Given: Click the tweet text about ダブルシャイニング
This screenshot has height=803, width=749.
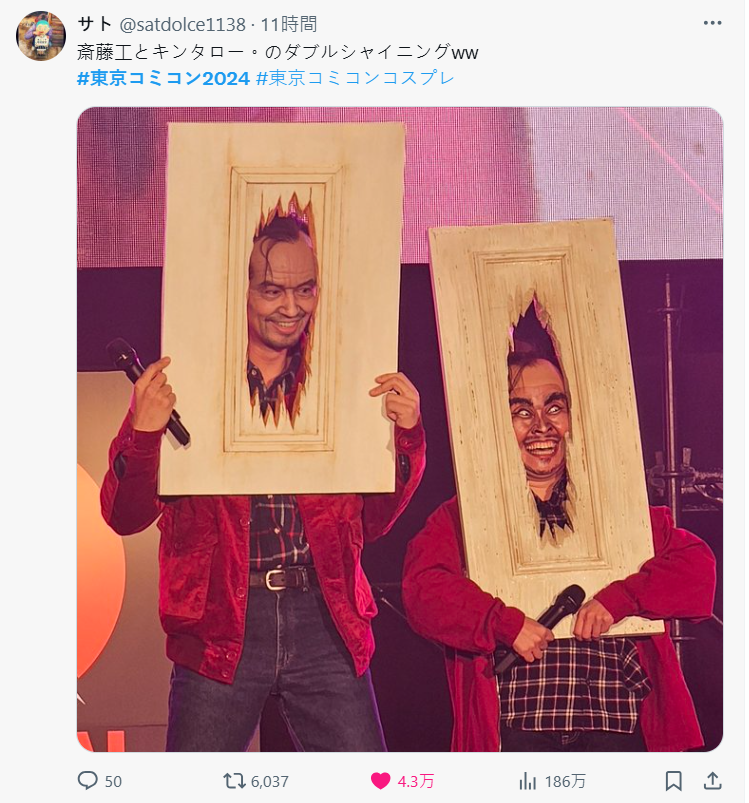Looking at the screenshot, I should 277,52.
